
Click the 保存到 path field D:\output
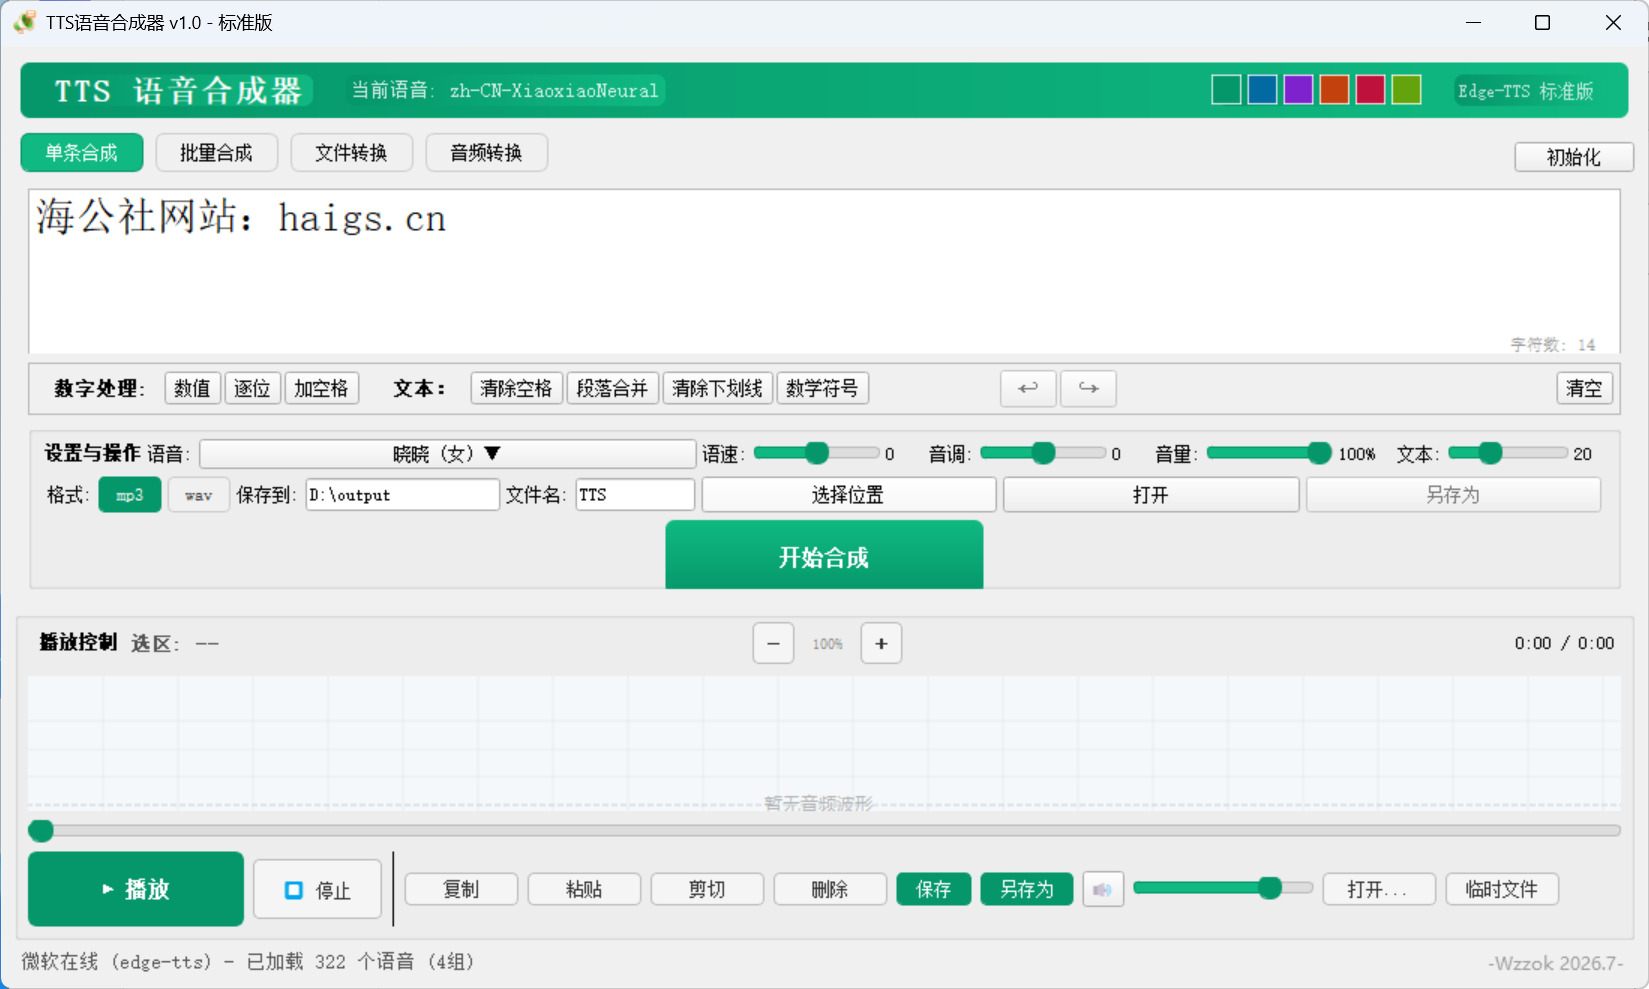402,495
